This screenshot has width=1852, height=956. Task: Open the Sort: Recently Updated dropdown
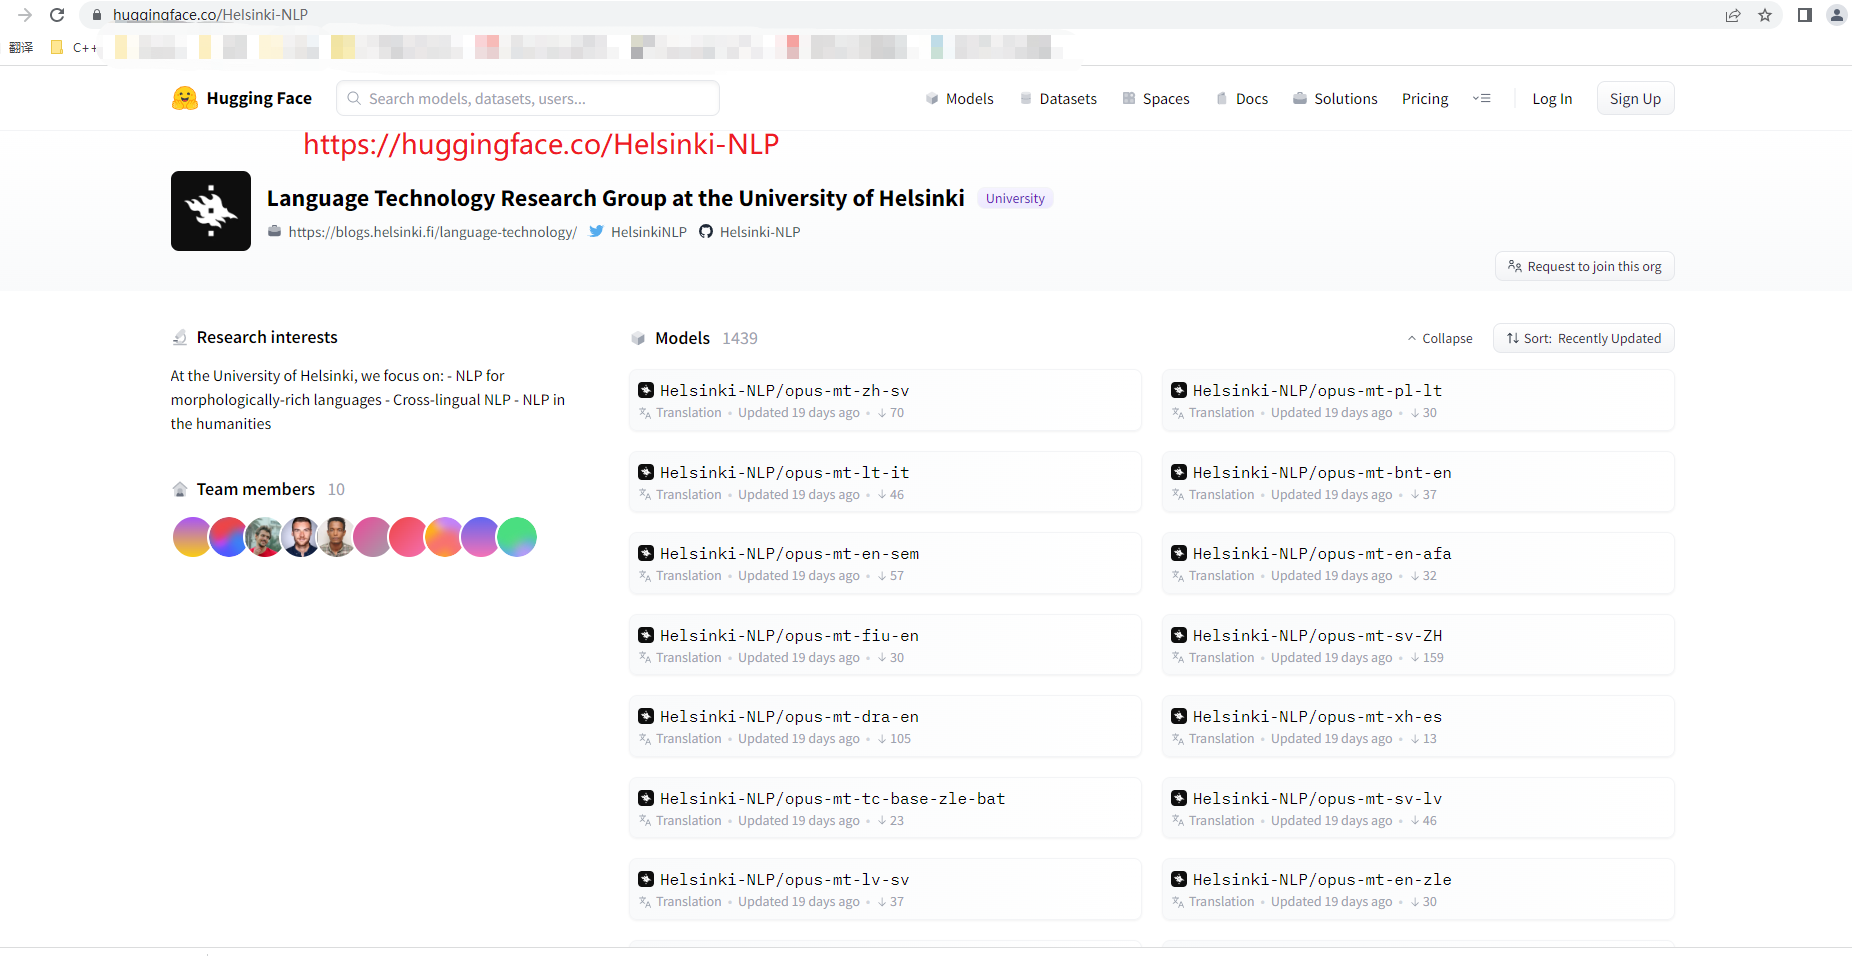tap(1583, 338)
